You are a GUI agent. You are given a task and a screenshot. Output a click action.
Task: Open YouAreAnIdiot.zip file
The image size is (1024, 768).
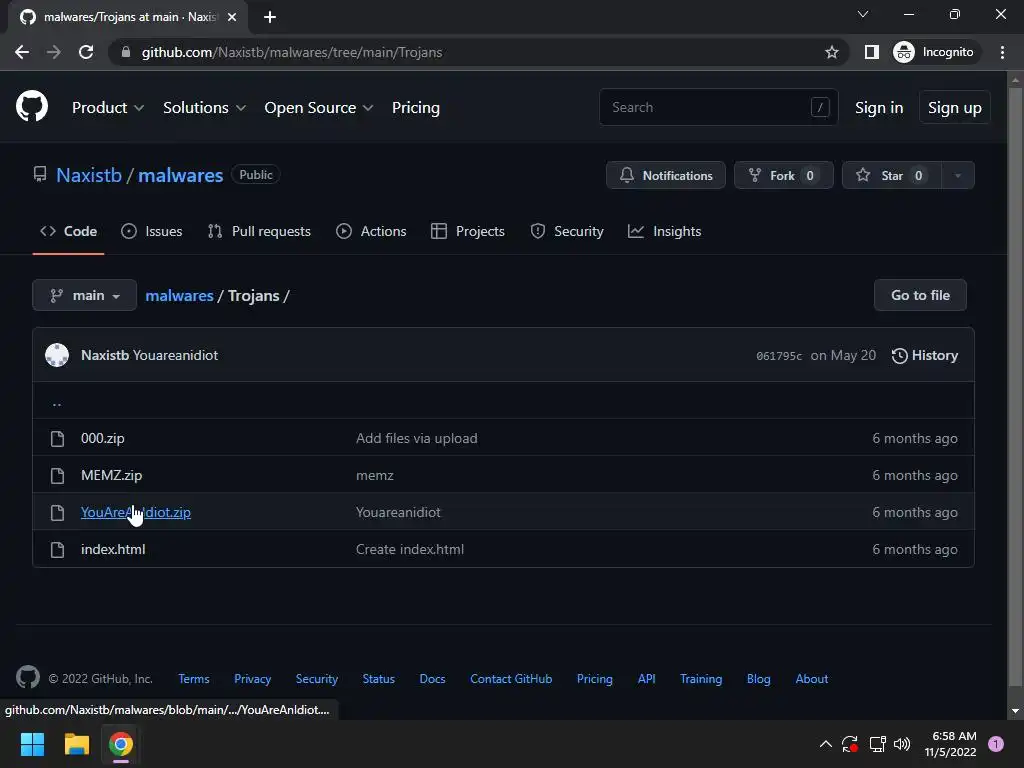click(136, 513)
